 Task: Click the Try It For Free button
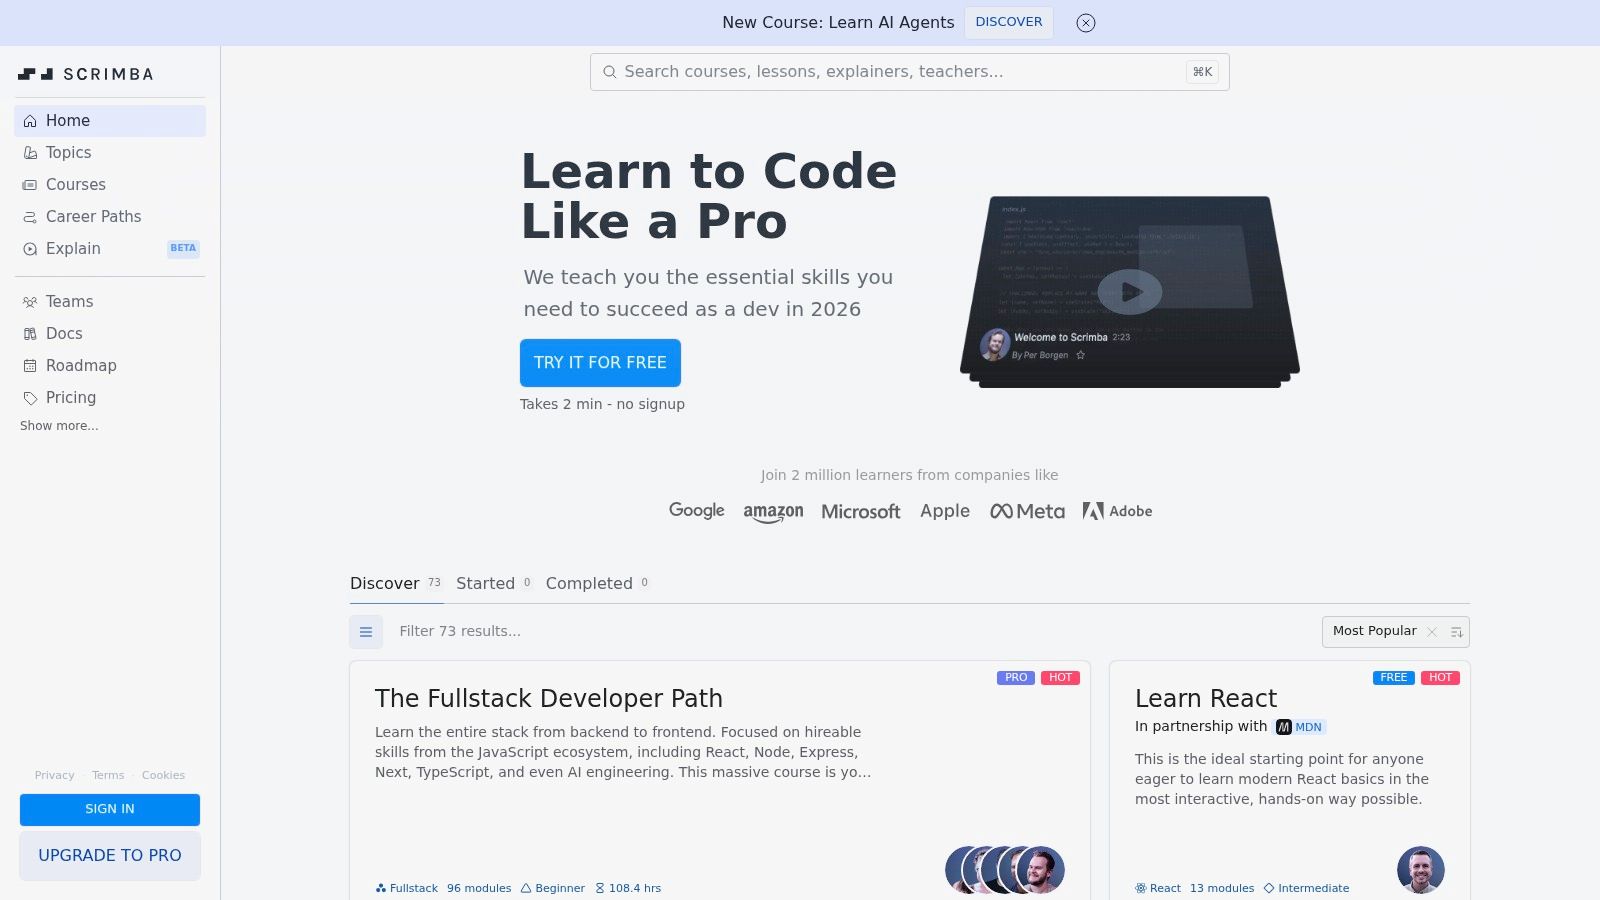click(600, 363)
